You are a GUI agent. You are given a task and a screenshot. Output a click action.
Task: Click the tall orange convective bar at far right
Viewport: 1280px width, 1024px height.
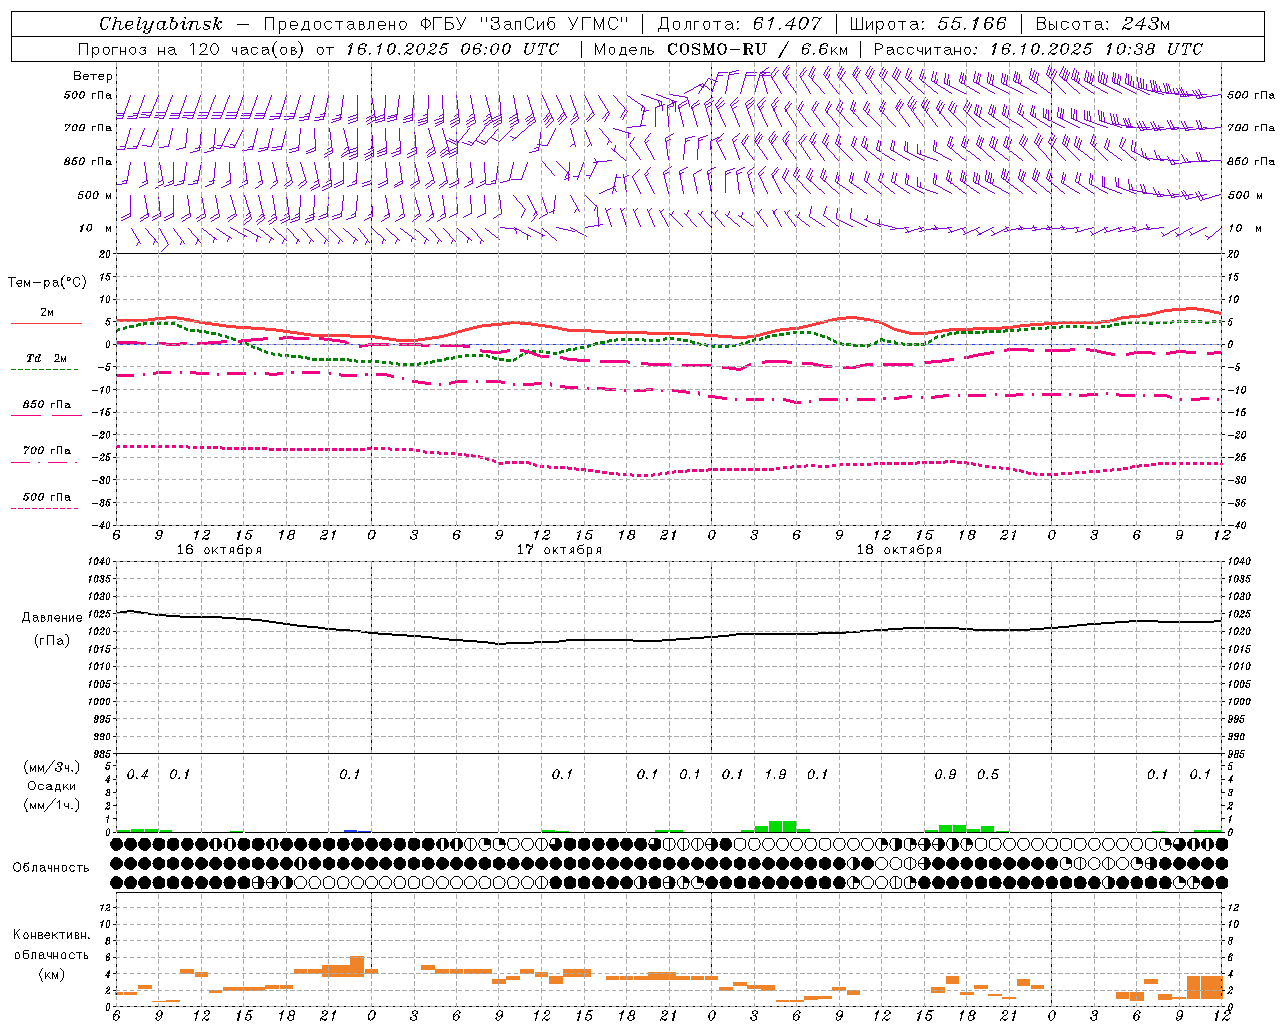click(x=1205, y=987)
